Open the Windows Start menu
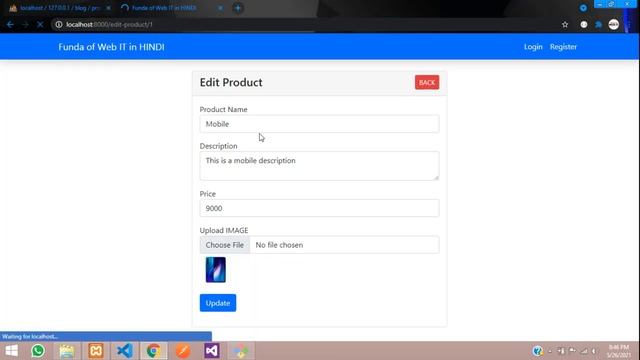 click(x=11, y=351)
